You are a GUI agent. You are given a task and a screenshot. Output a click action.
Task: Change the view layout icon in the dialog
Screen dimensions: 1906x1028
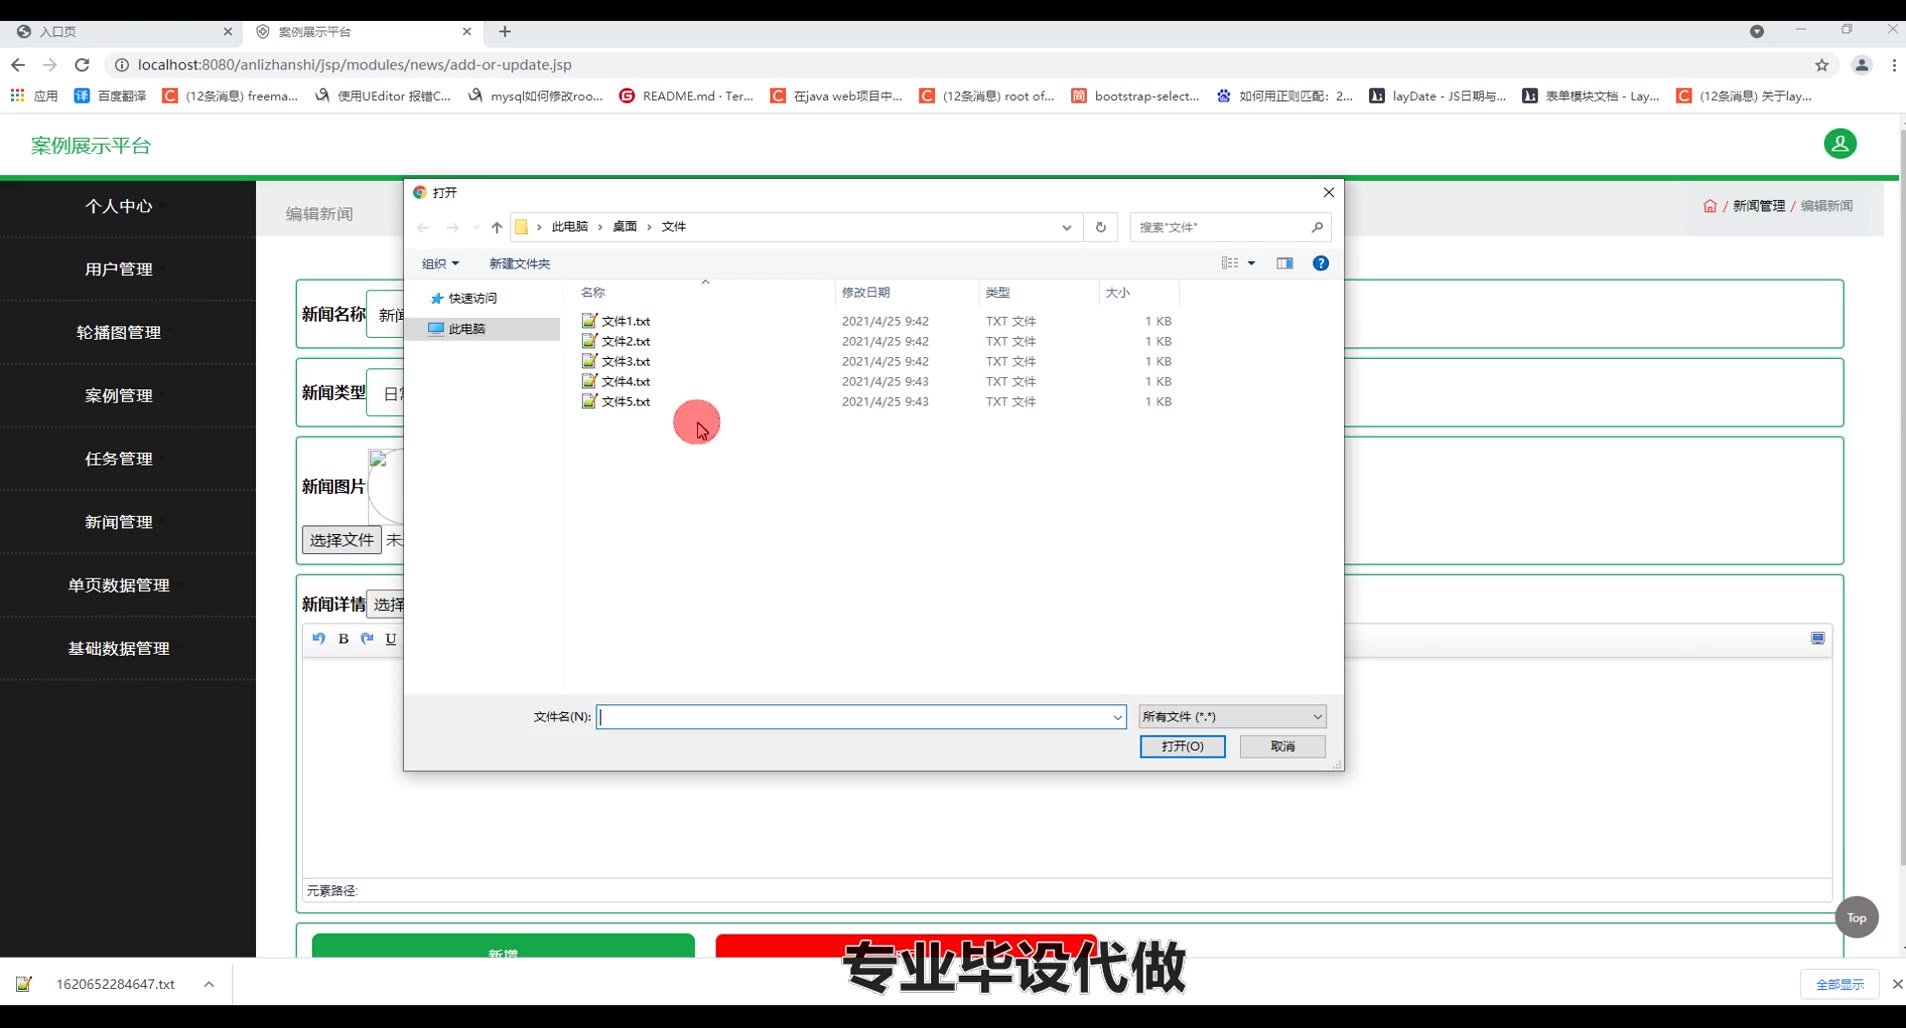[x=1230, y=263]
